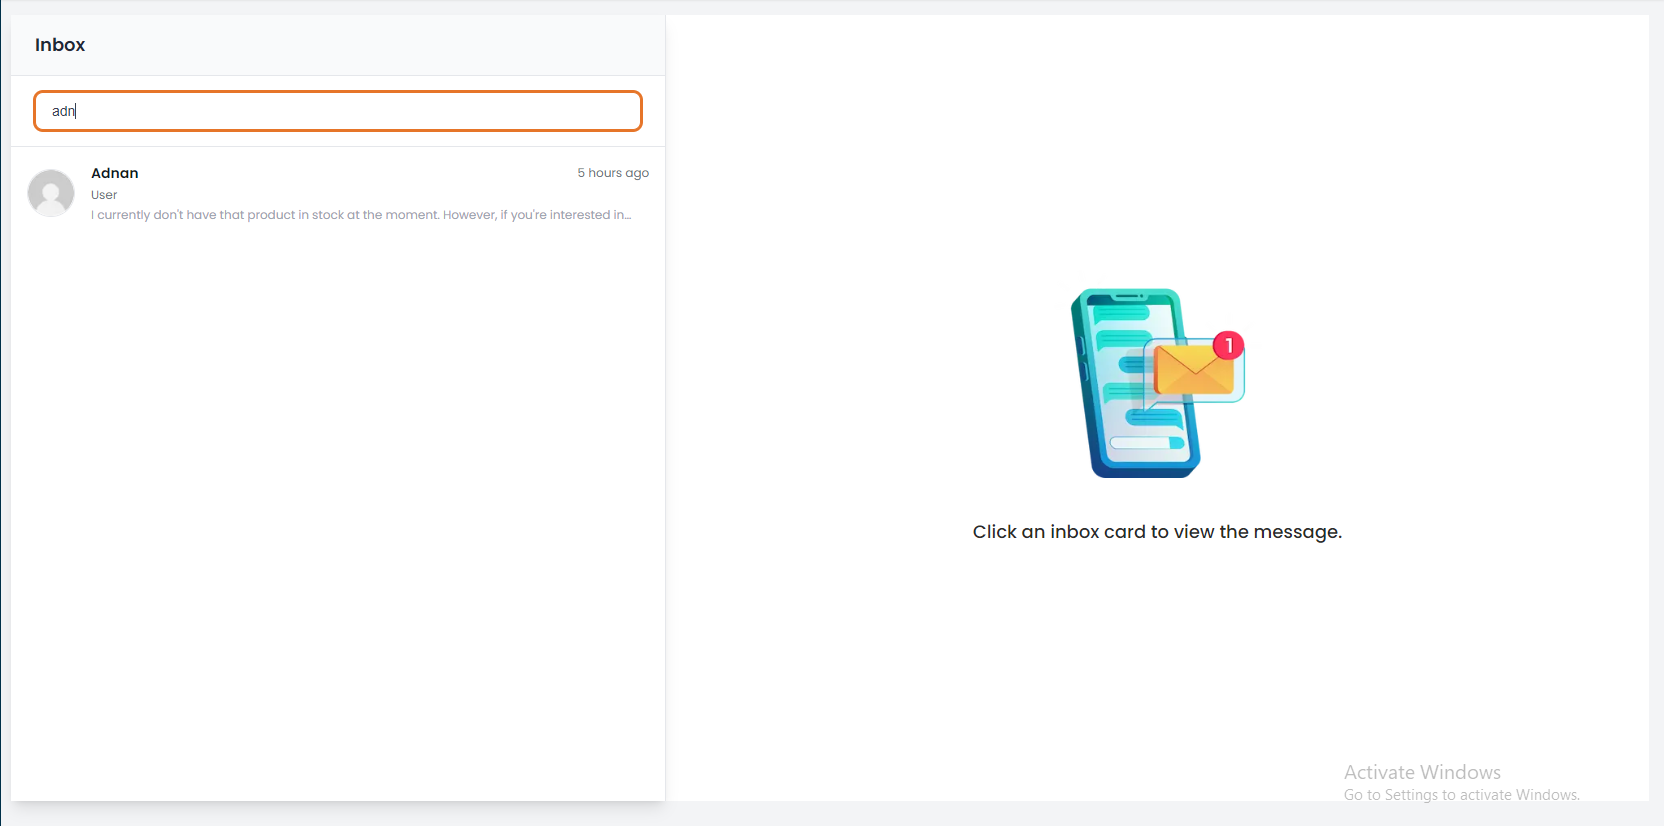Click the "5 hours ago" timestamp
1664x826 pixels.
612,173
